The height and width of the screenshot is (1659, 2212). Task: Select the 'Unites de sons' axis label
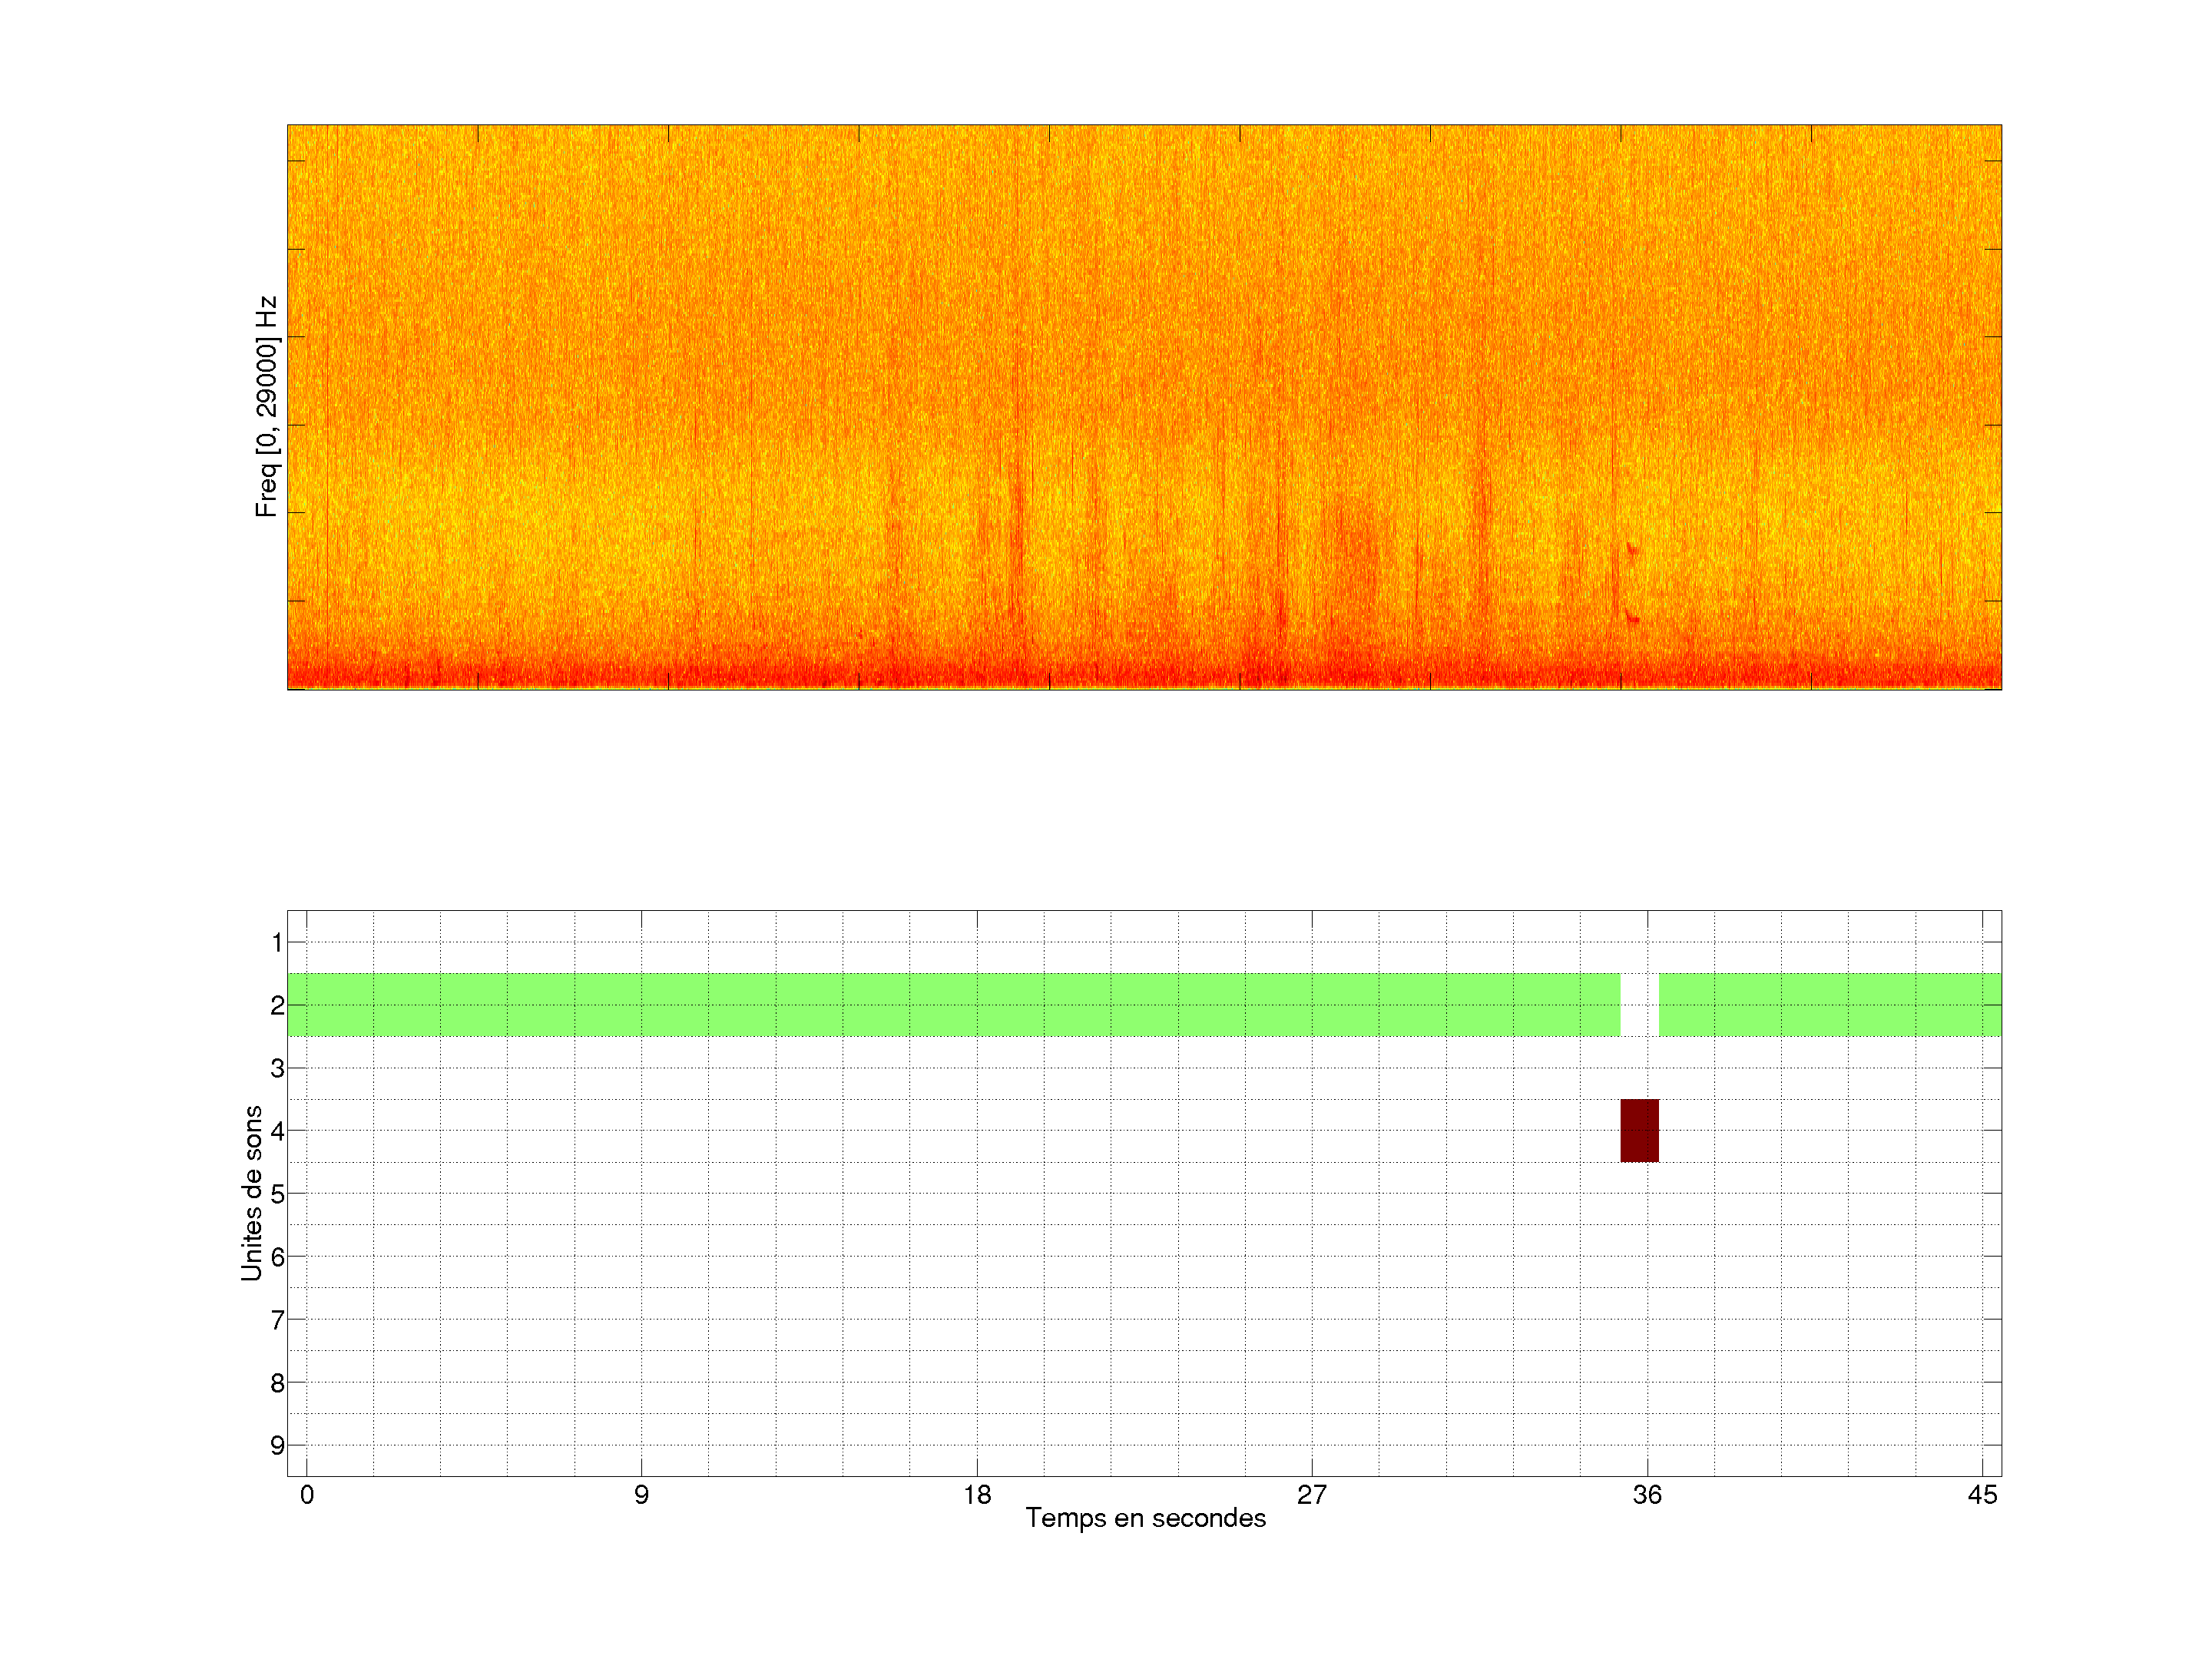252,1192
